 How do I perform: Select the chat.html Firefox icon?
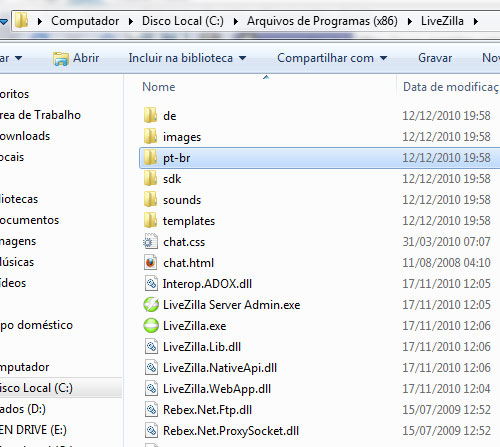(x=151, y=263)
